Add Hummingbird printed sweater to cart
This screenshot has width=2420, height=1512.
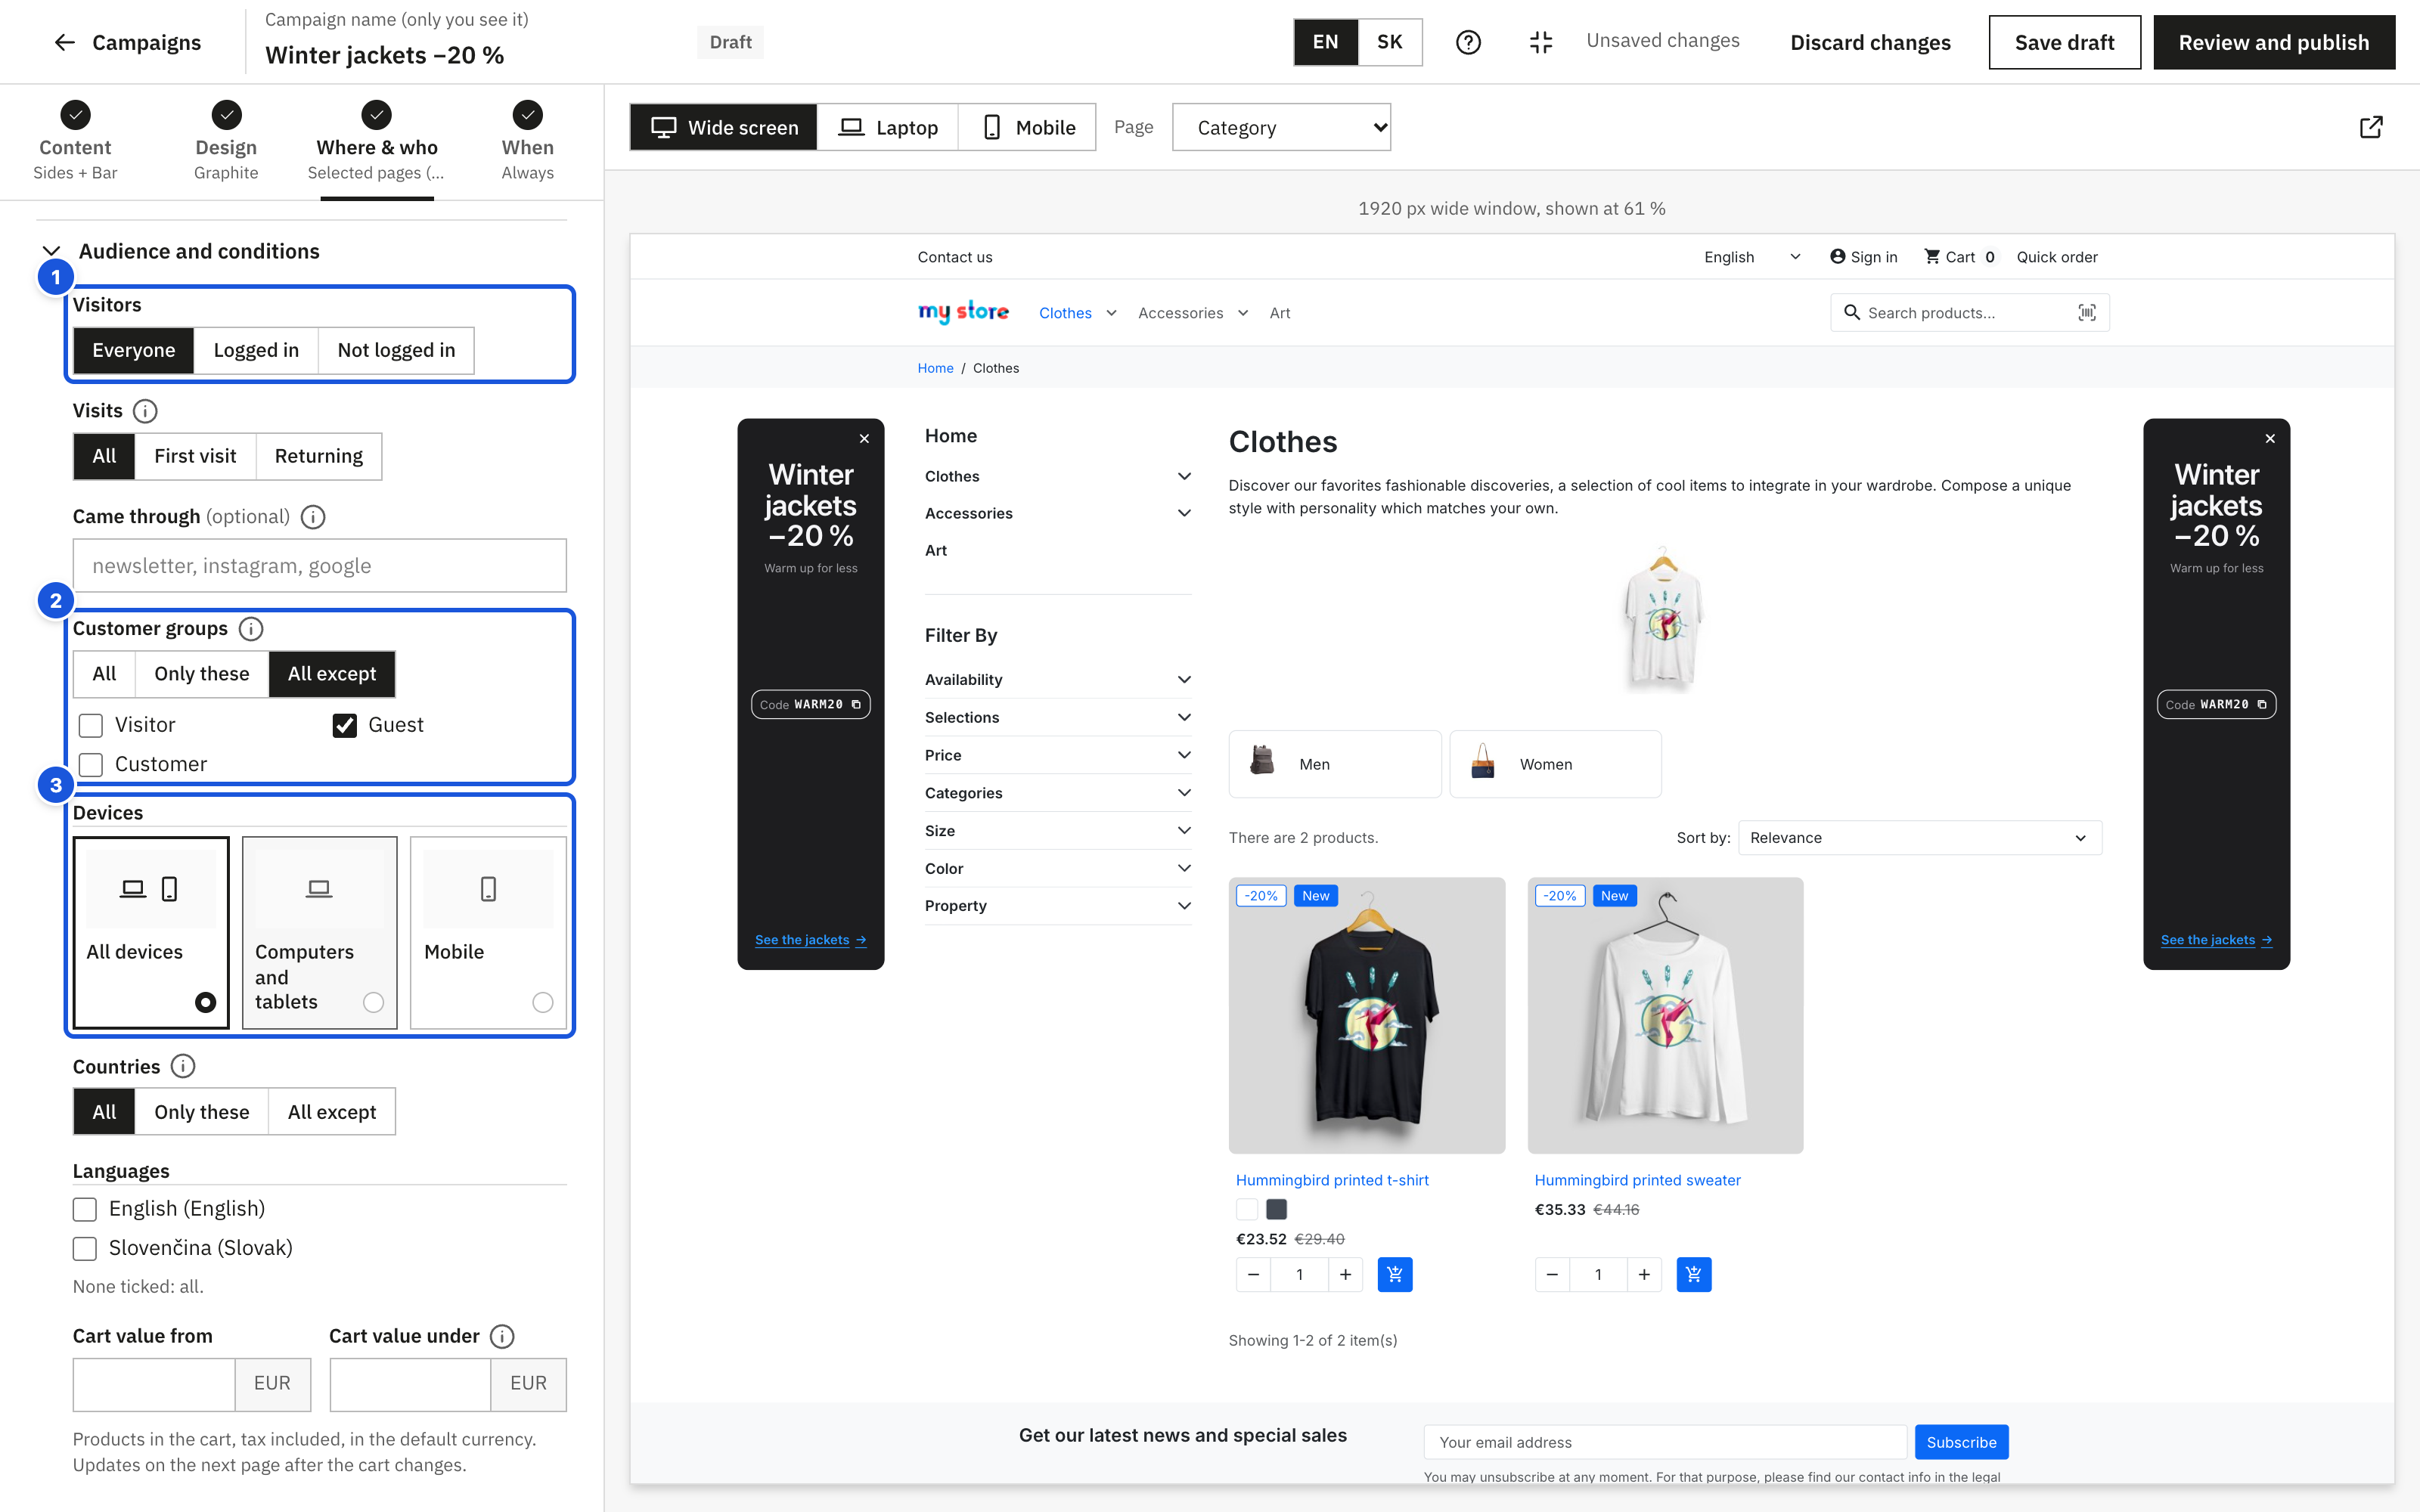point(1693,1274)
